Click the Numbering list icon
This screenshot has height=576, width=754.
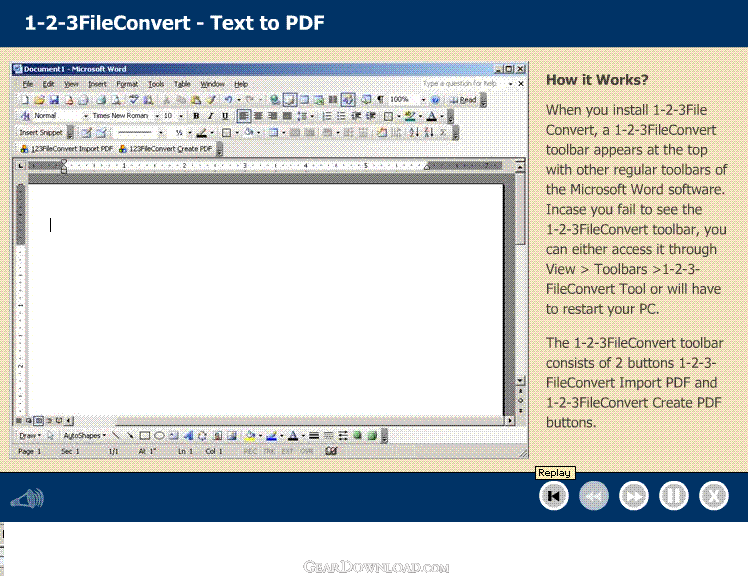326,116
